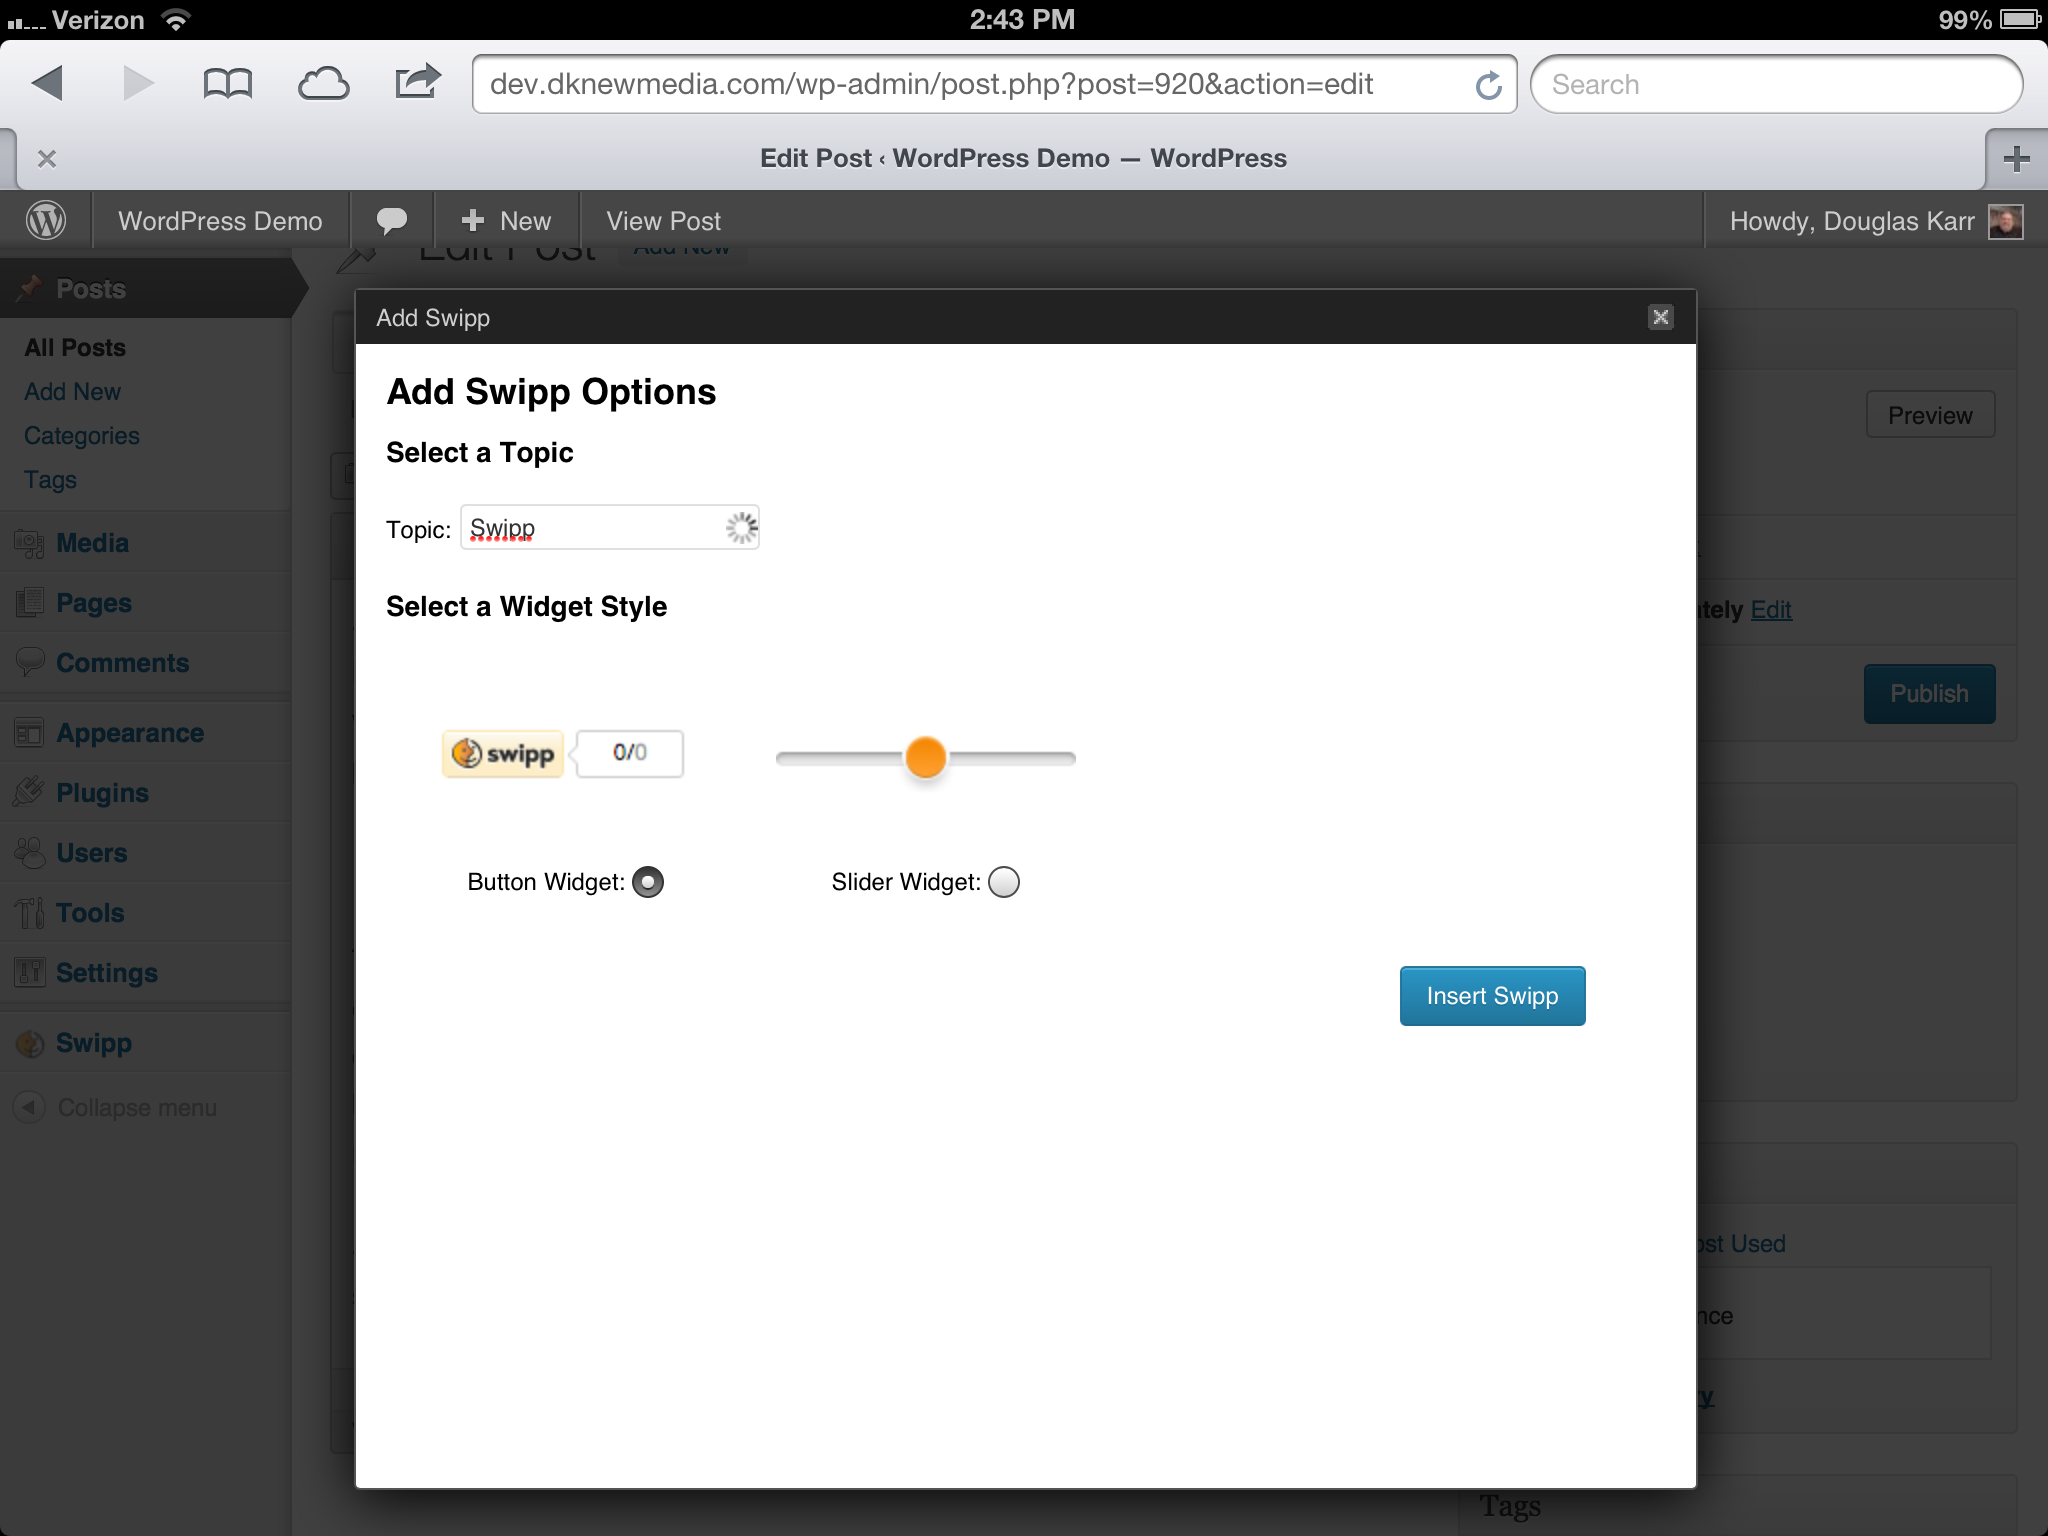The height and width of the screenshot is (1536, 2048).
Task: Click the Settings icon in sidebar
Action: pos(30,972)
